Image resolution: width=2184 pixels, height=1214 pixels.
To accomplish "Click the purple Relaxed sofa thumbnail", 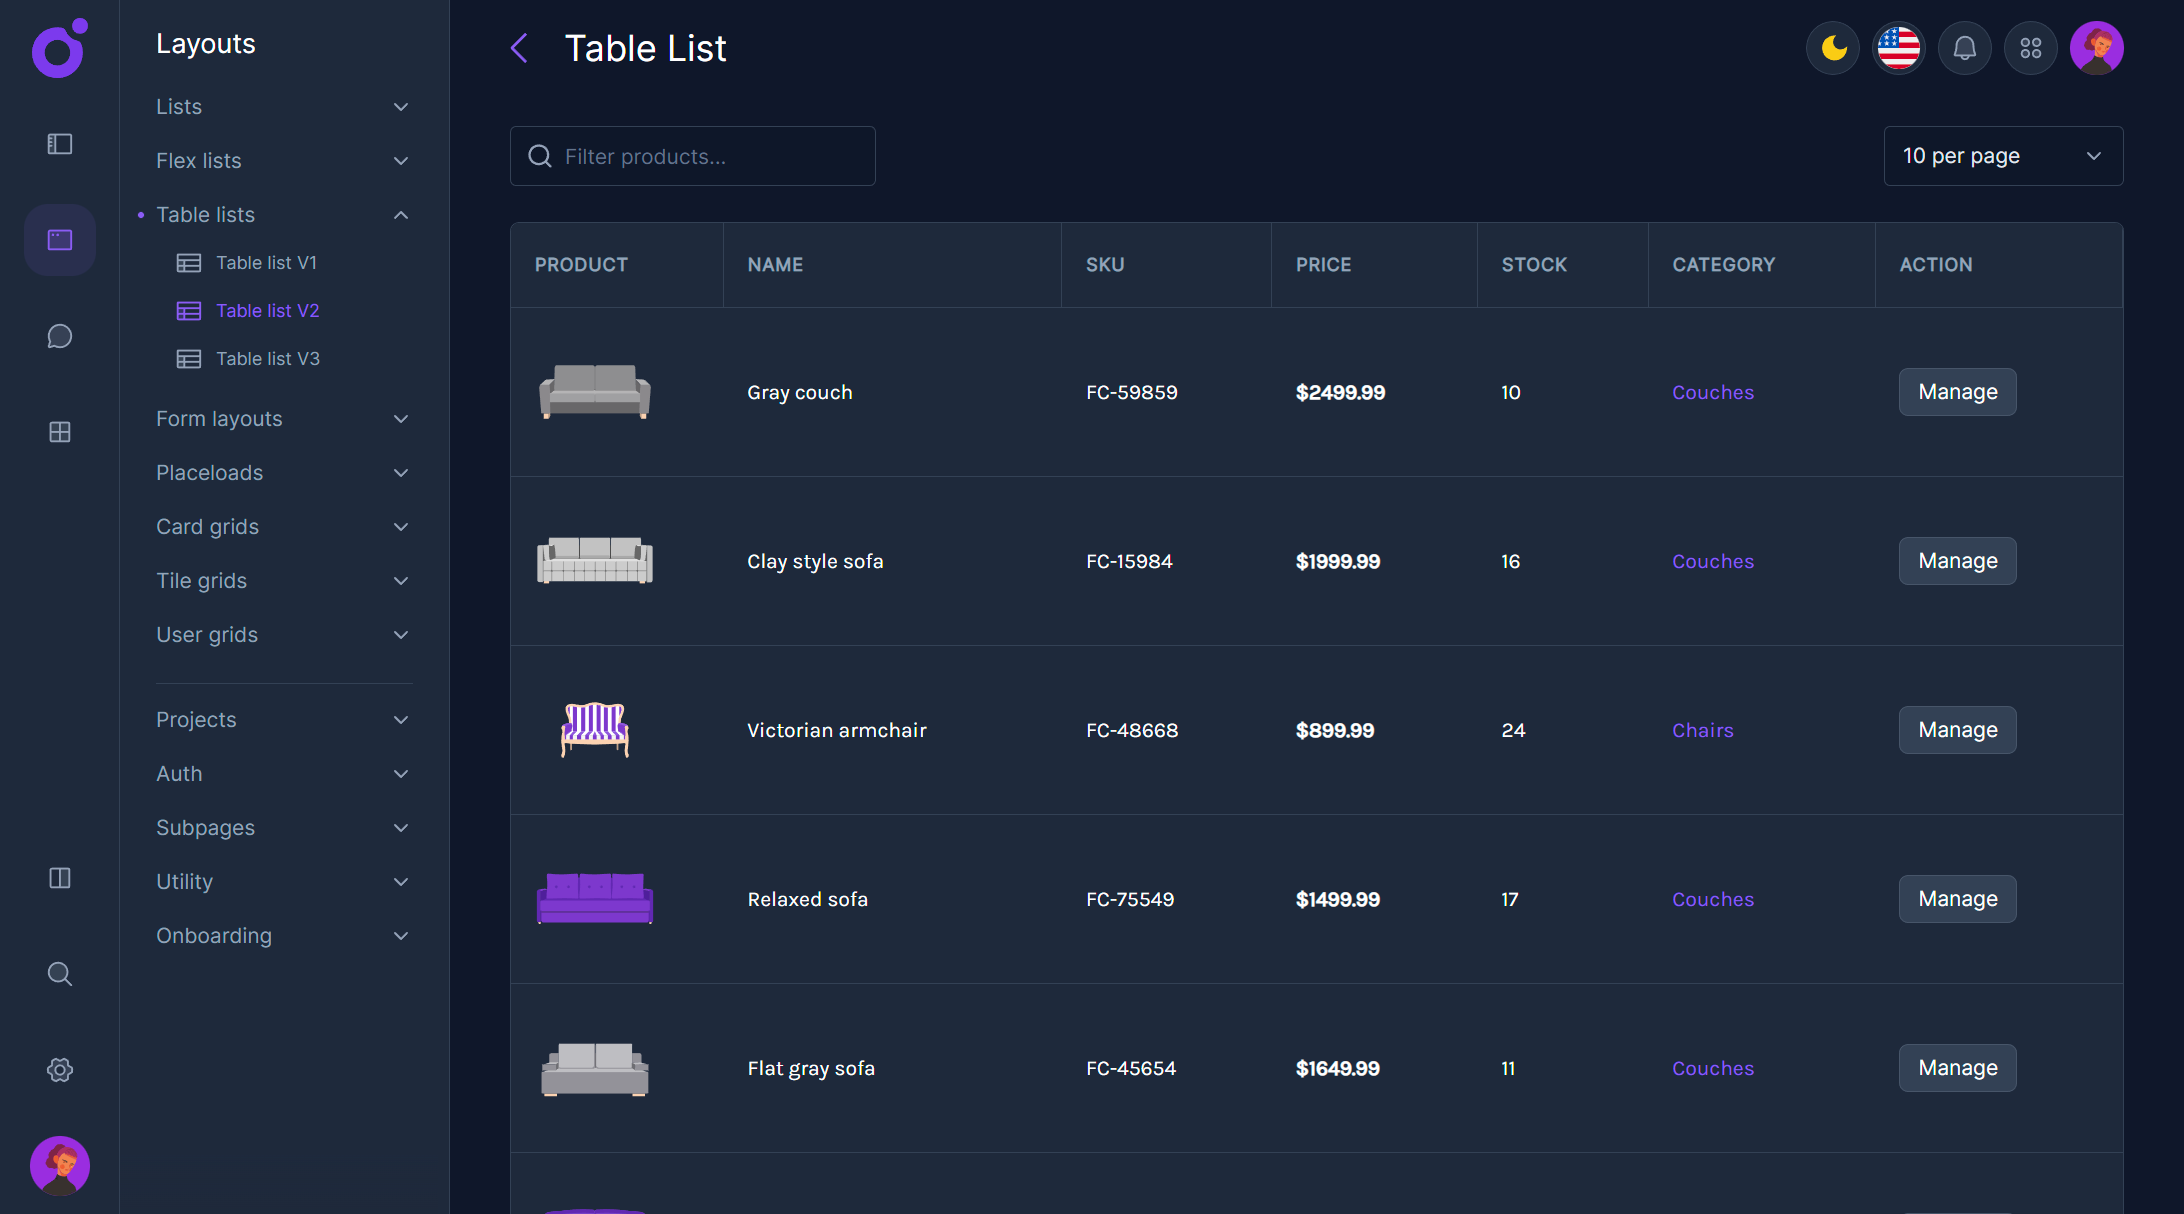I will [x=594, y=898].
